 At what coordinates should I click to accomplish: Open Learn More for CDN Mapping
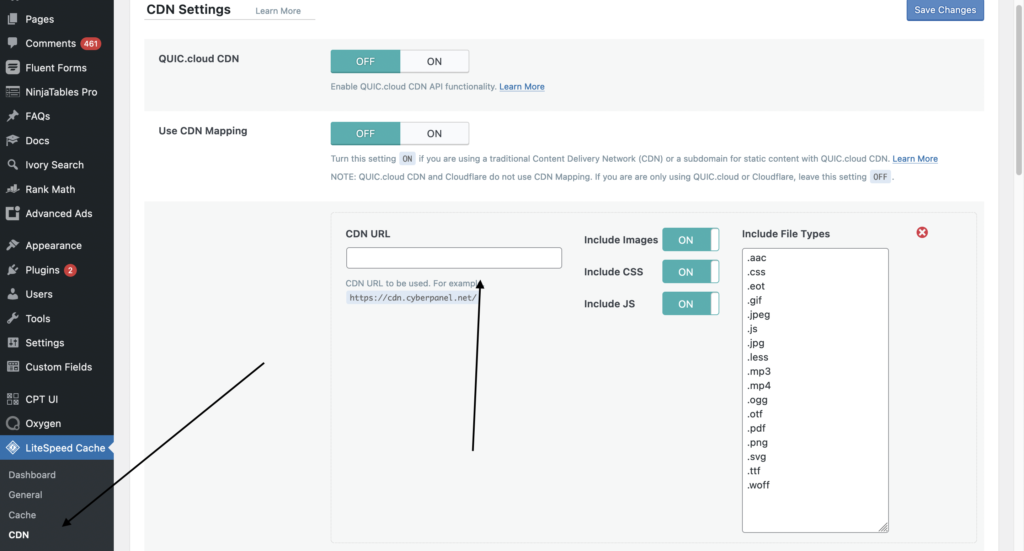pos(915,159)
